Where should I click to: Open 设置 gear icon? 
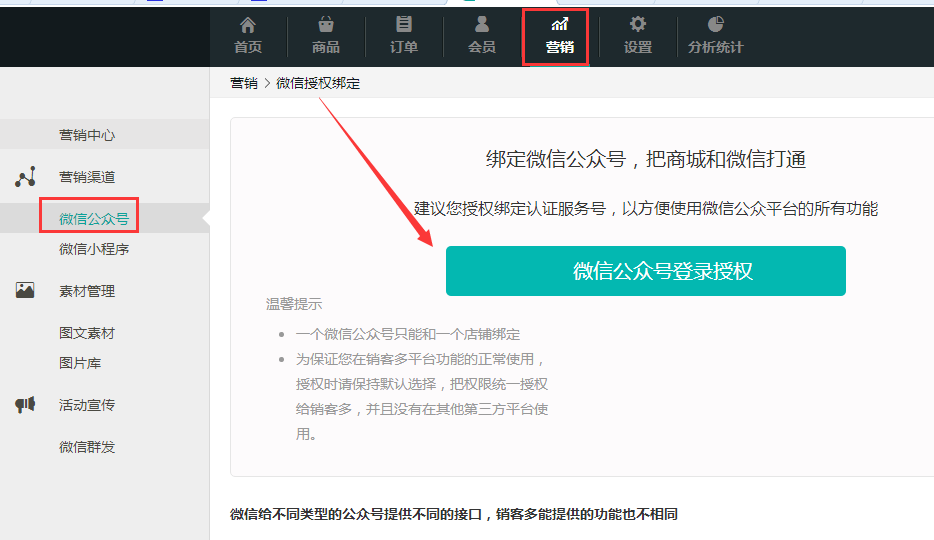coord(638,25)
